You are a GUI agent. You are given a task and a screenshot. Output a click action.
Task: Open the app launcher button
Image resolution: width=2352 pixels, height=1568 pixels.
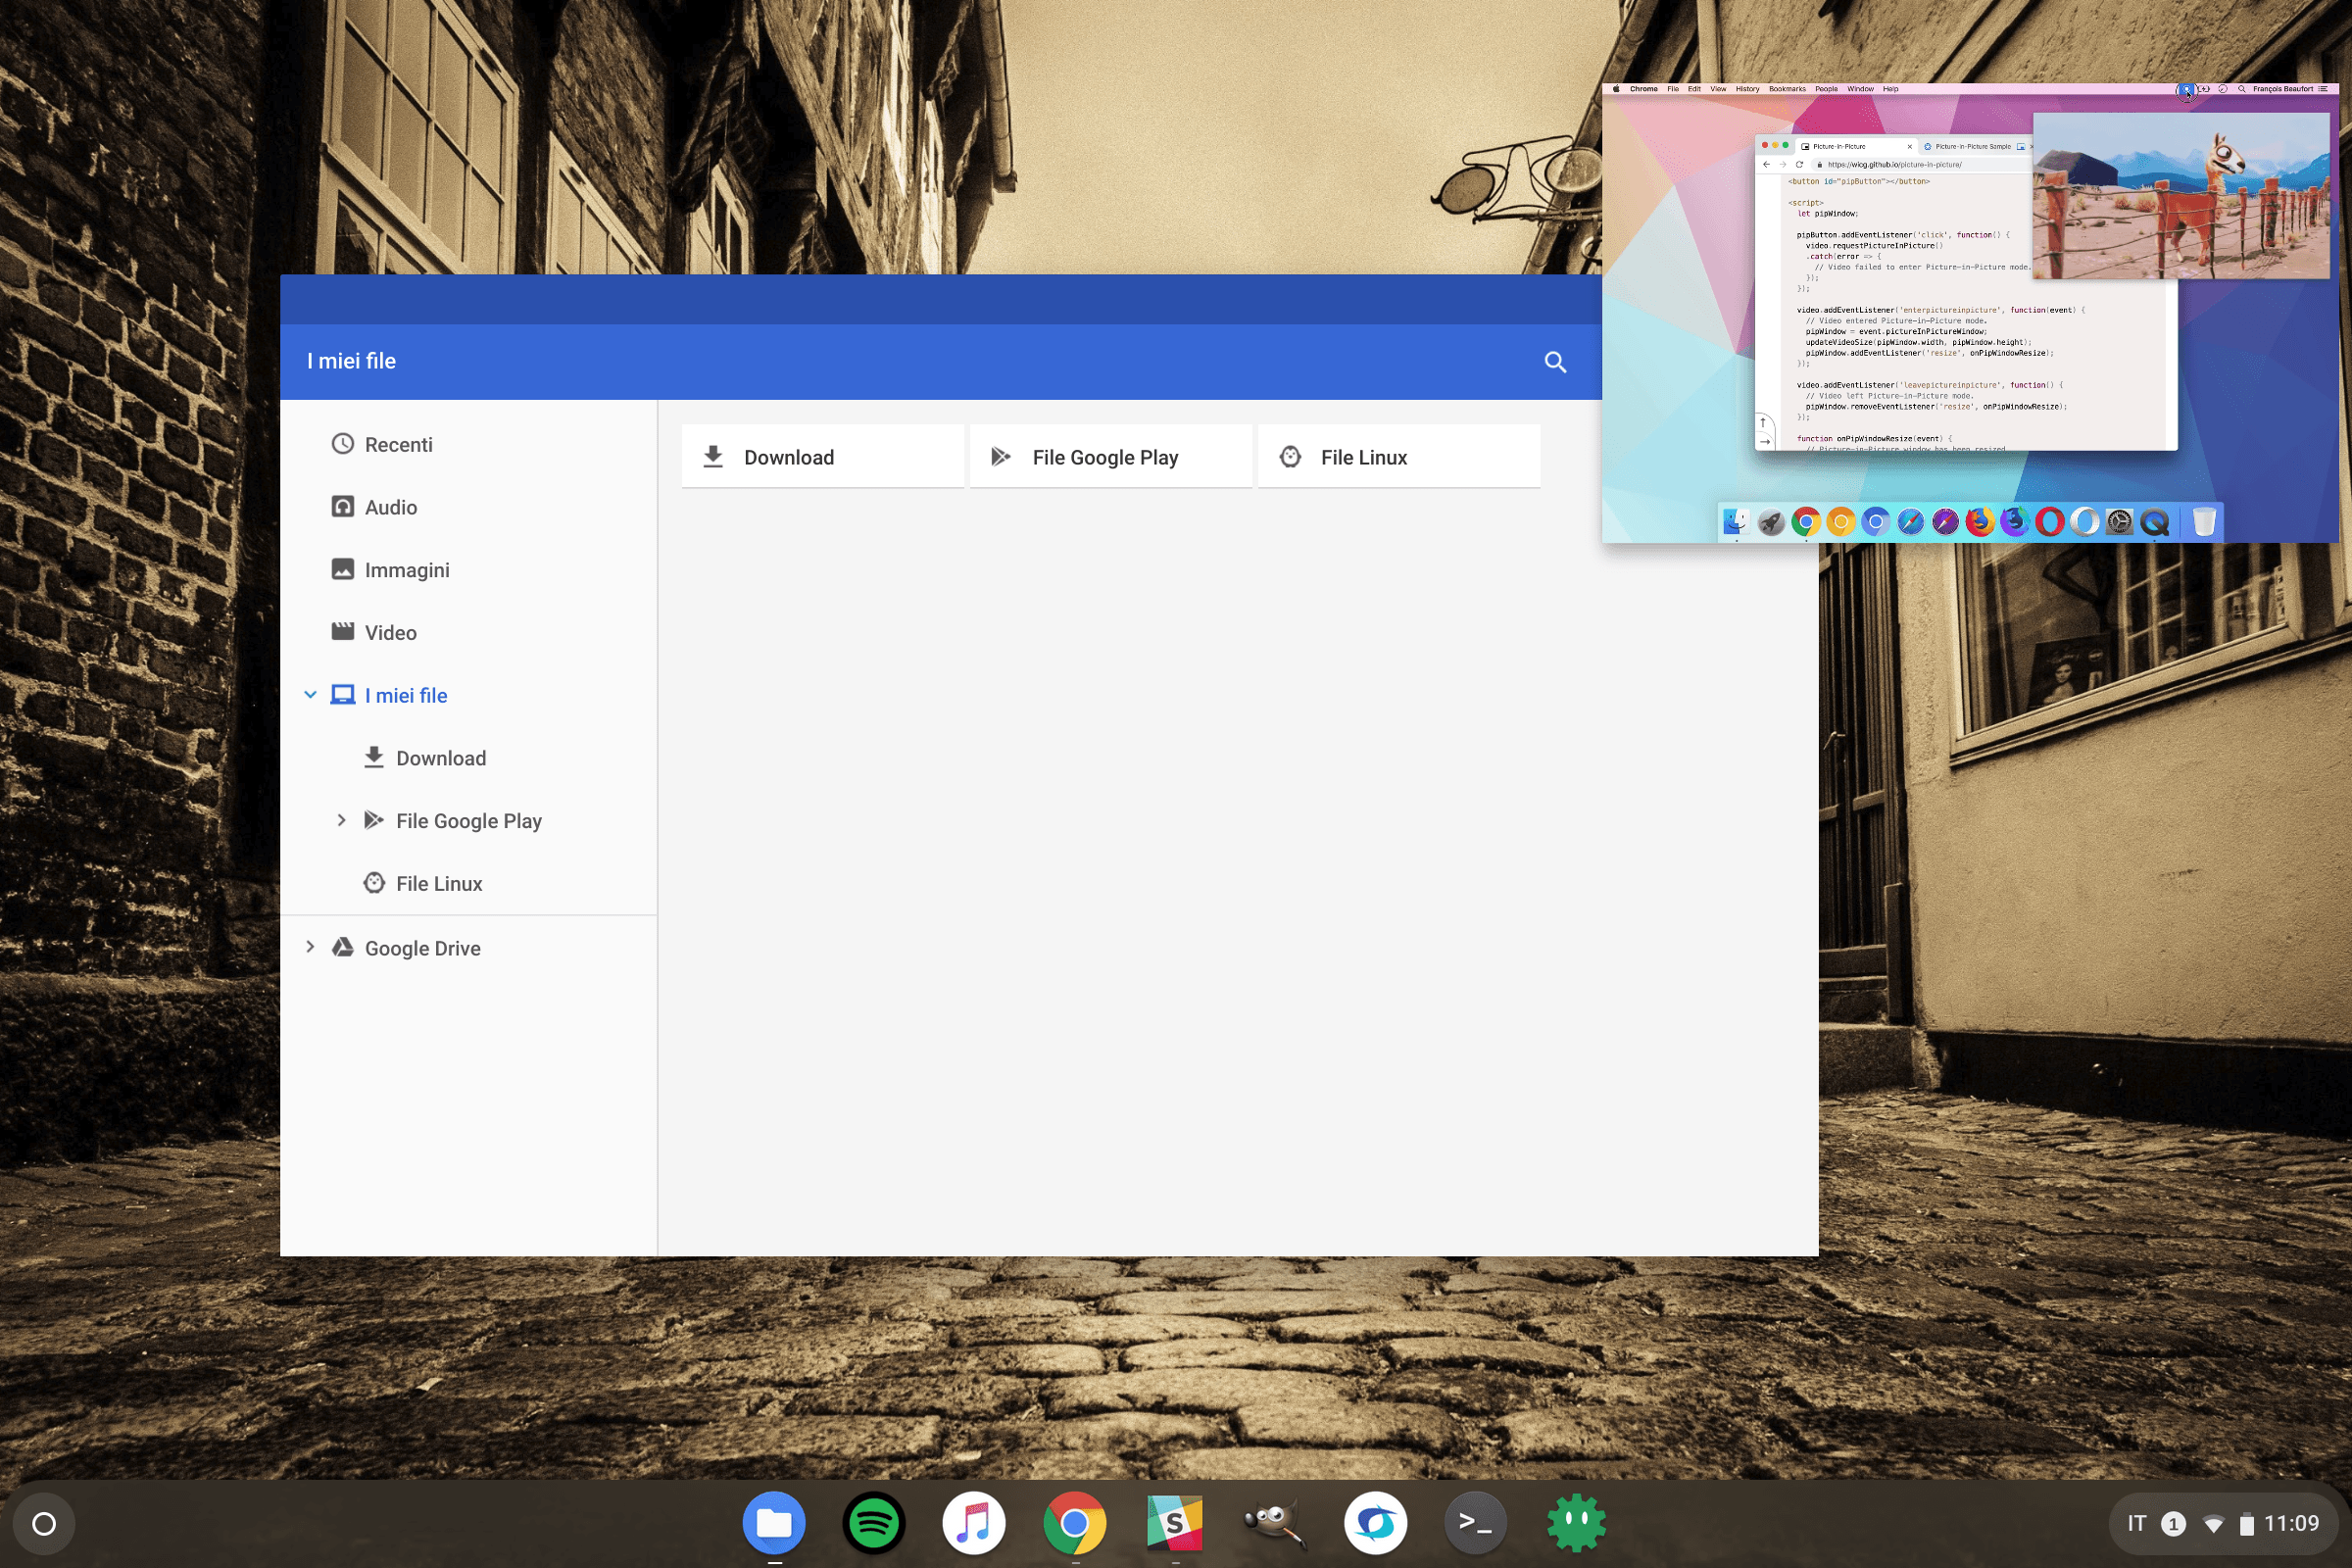(x=45, y=1522)
